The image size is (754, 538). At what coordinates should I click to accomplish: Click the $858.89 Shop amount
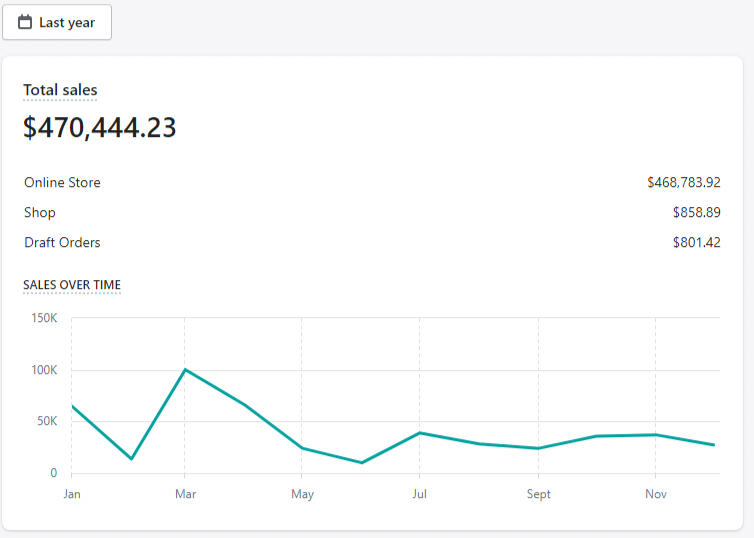coord(696,213)
